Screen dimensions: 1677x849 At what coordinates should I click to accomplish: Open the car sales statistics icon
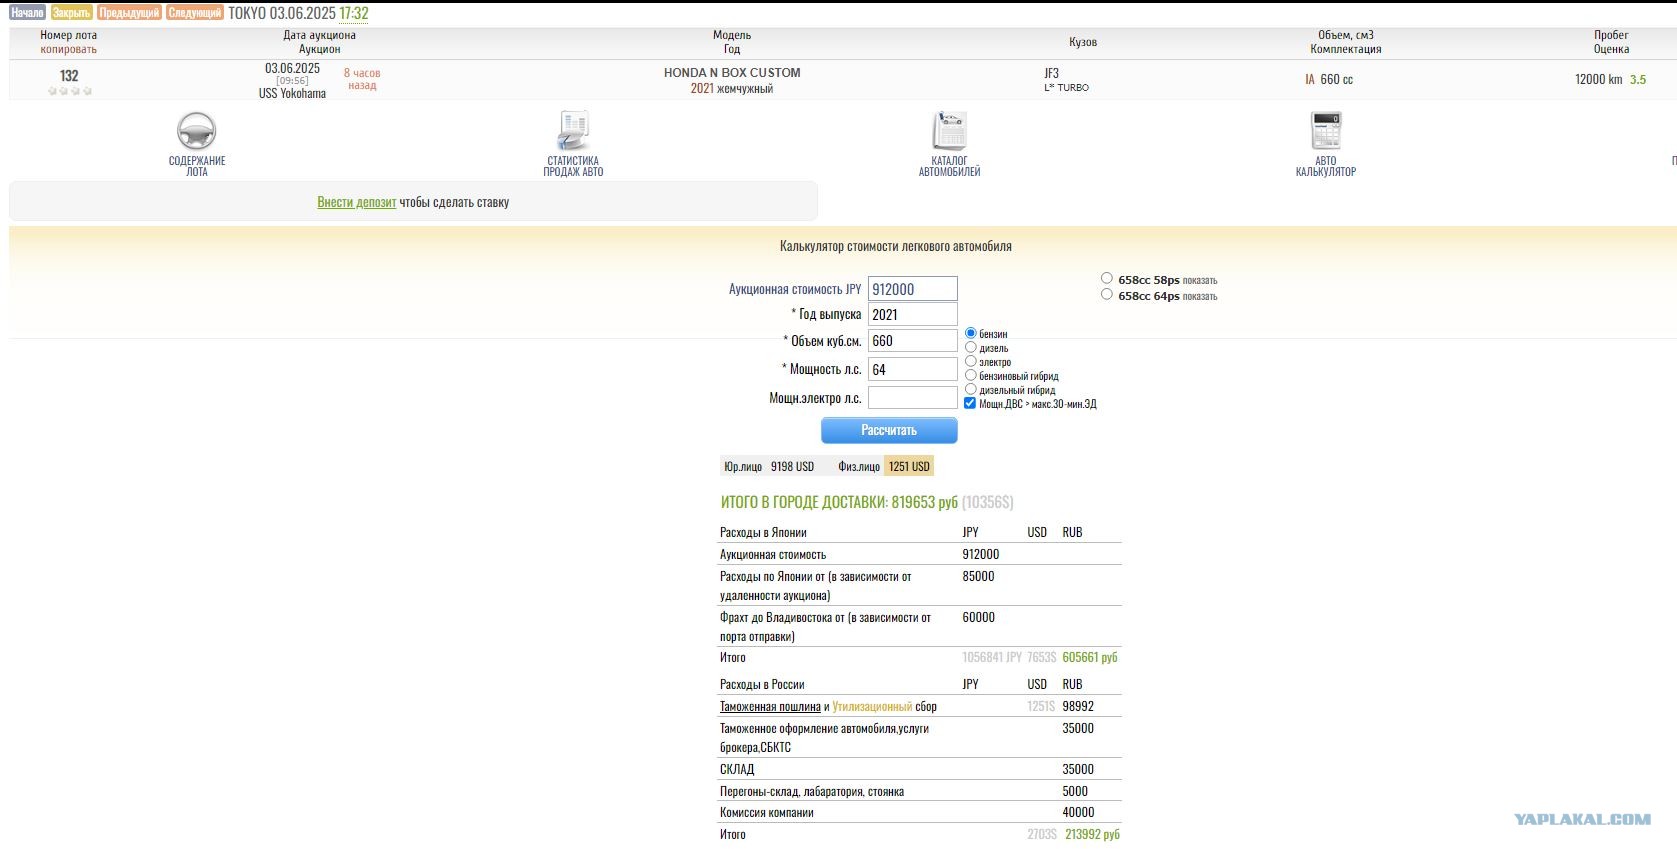click(x=573, y=131)
